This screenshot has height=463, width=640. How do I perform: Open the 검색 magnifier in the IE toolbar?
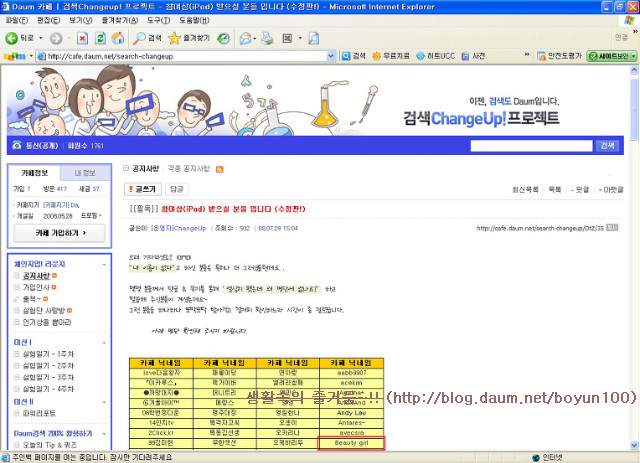(x=147, y=38)
